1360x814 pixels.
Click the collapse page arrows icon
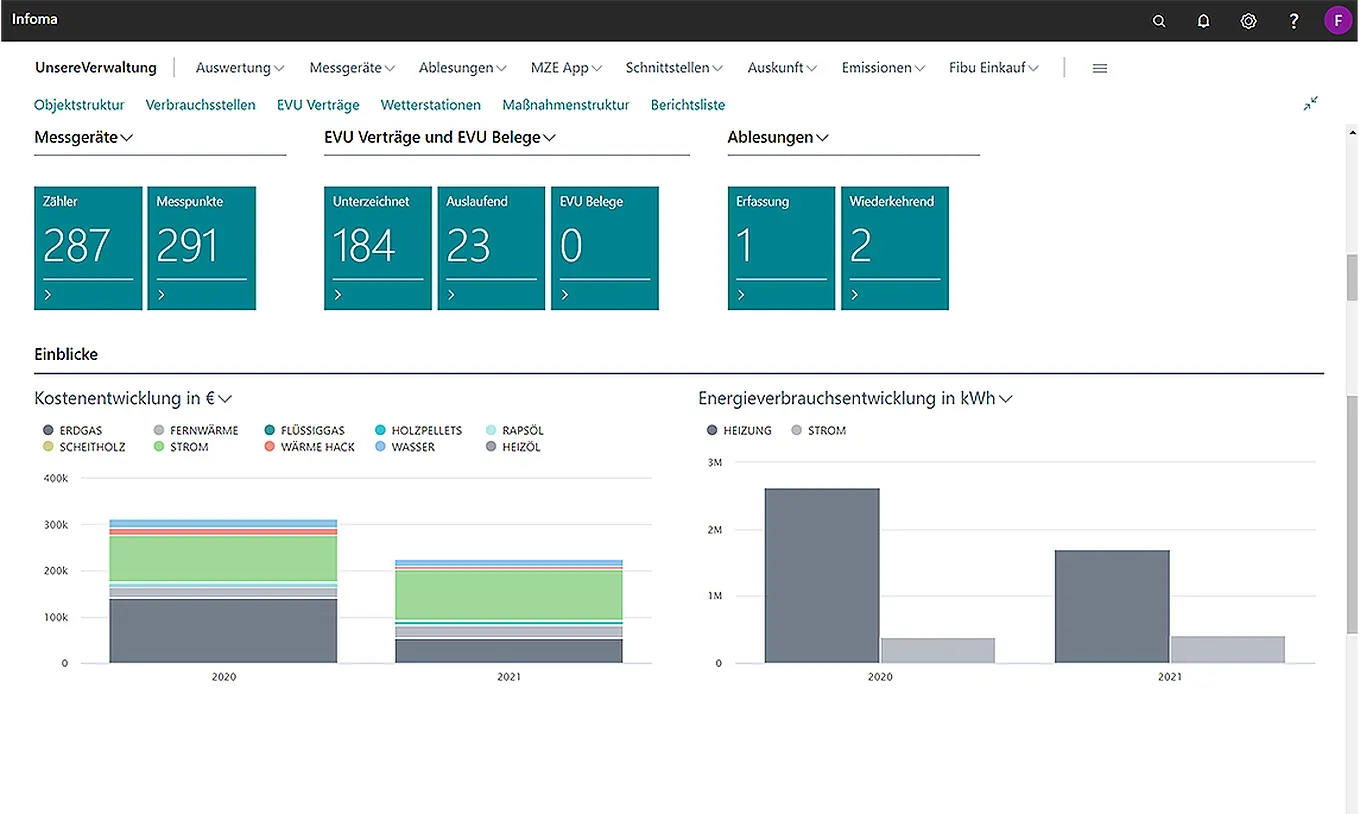[x=1311, y=103]
